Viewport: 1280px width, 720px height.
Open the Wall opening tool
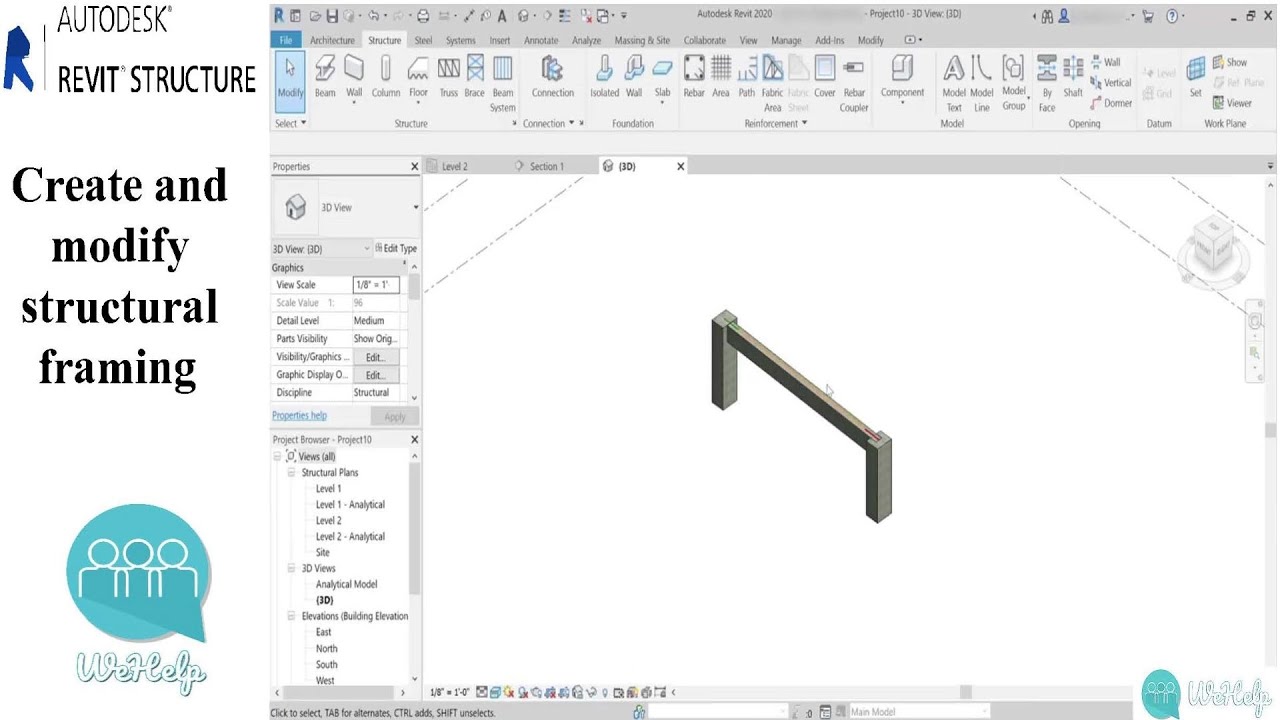tap(1106, 62)
